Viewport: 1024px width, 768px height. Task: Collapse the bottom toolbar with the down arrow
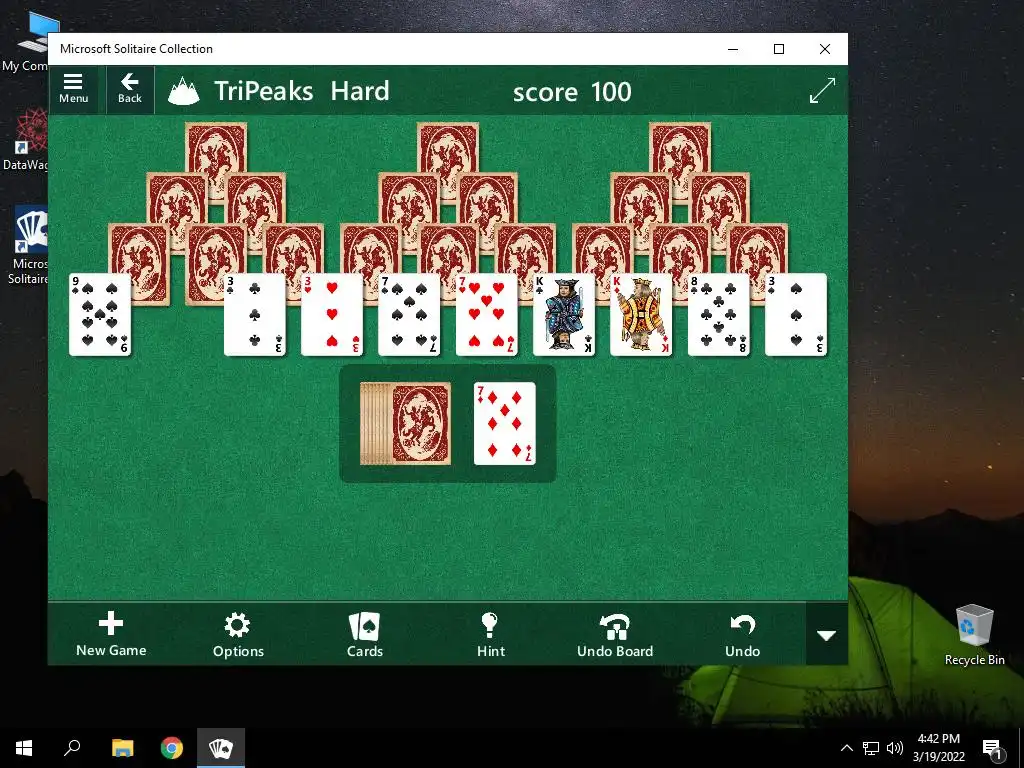[827, 635]
